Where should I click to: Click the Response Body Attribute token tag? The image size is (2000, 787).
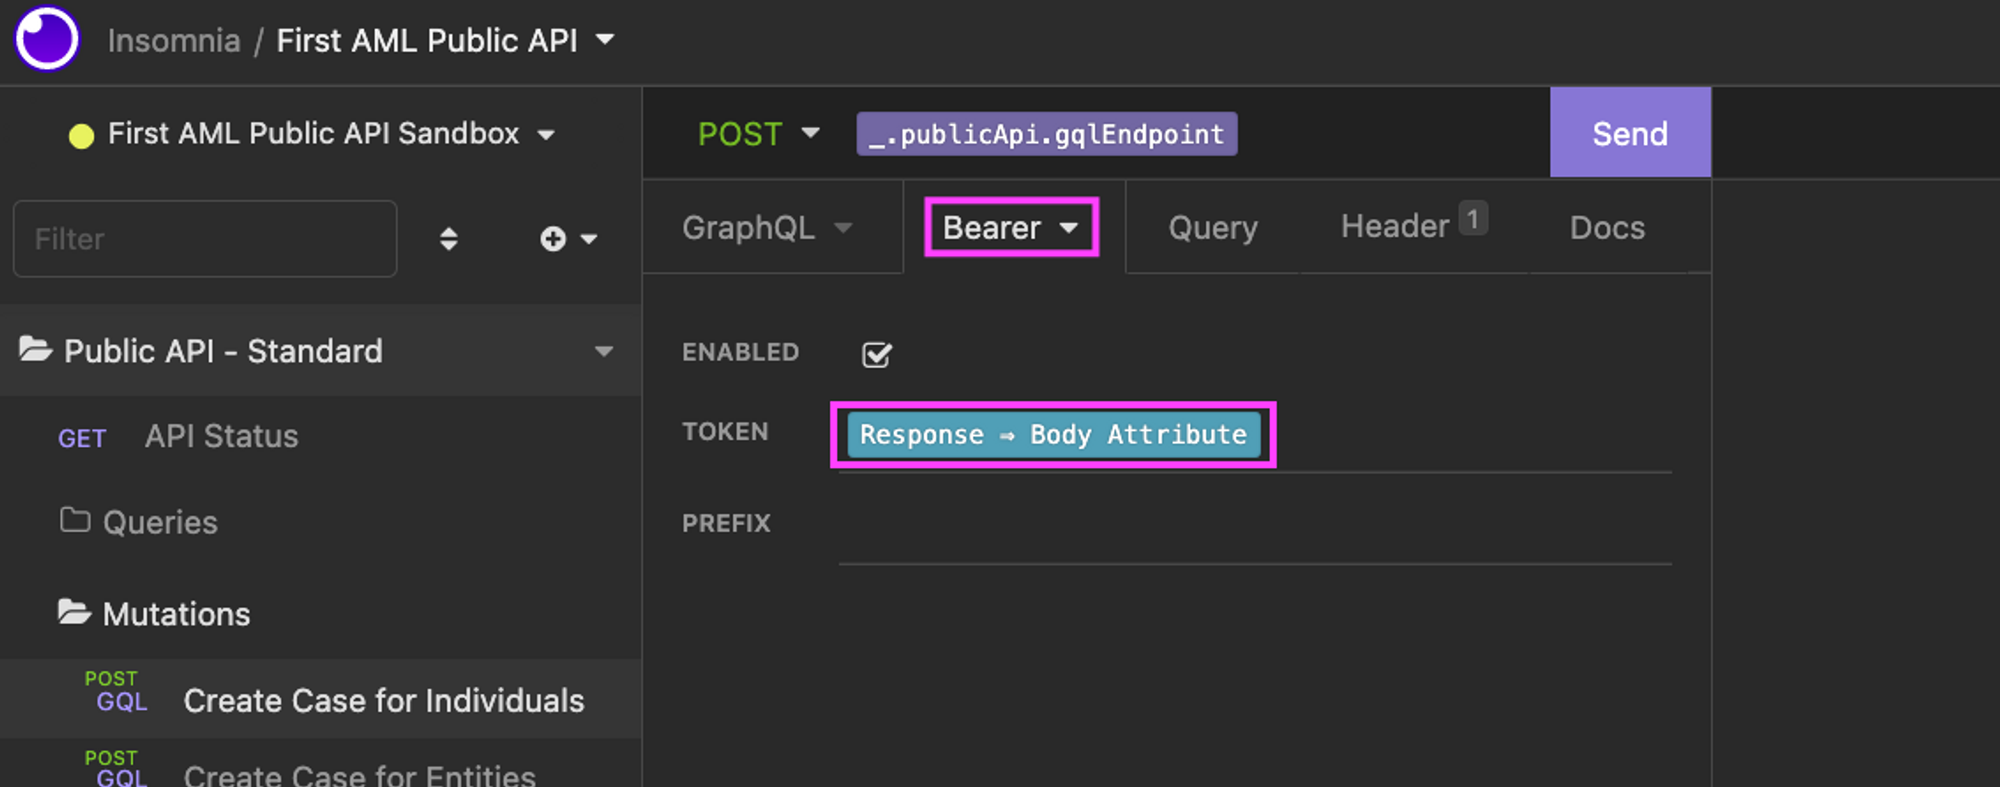point(1053,435)
